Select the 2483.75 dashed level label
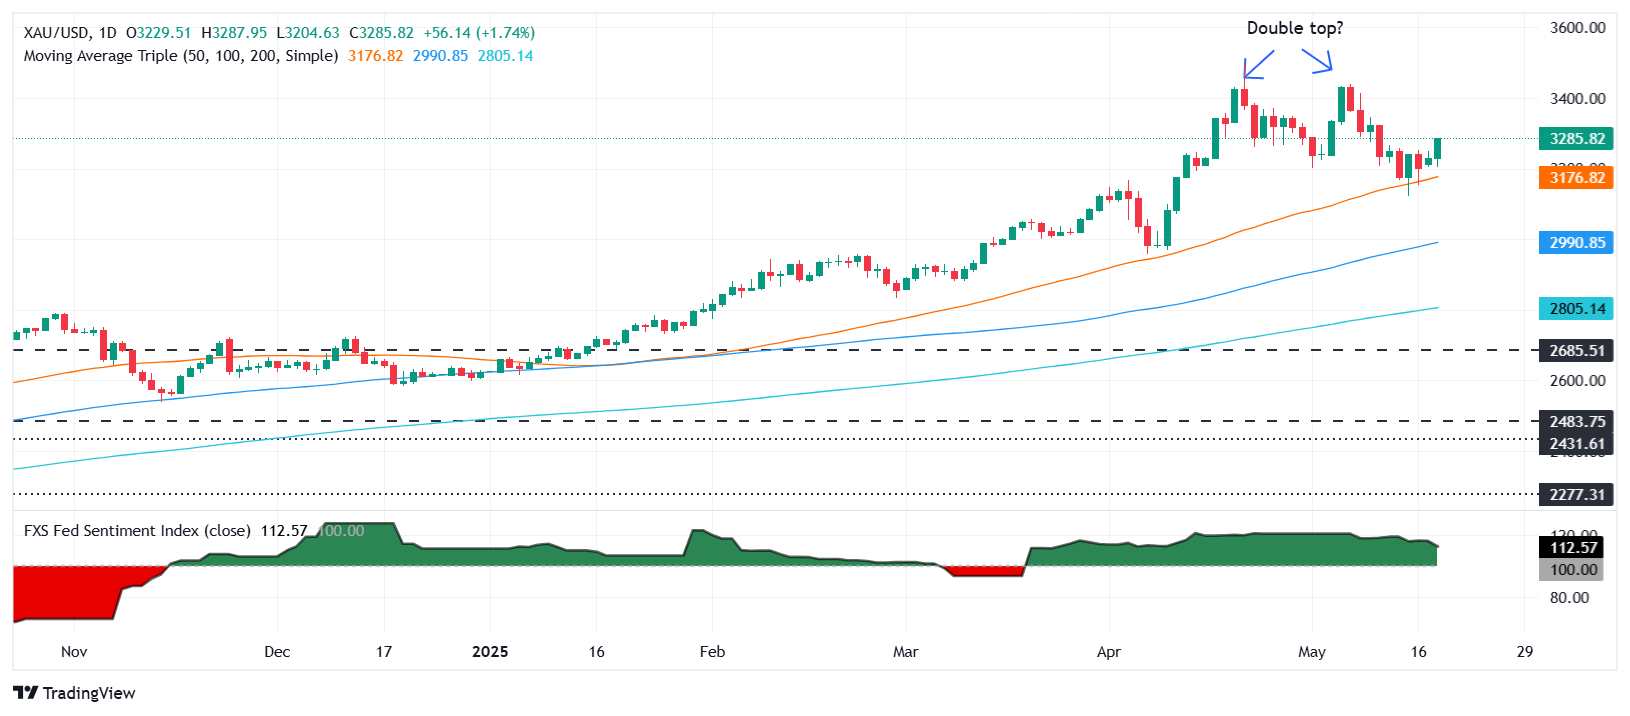This screenshot has height=716, width=1630. pyautogui.click(x=1576, y=422)
